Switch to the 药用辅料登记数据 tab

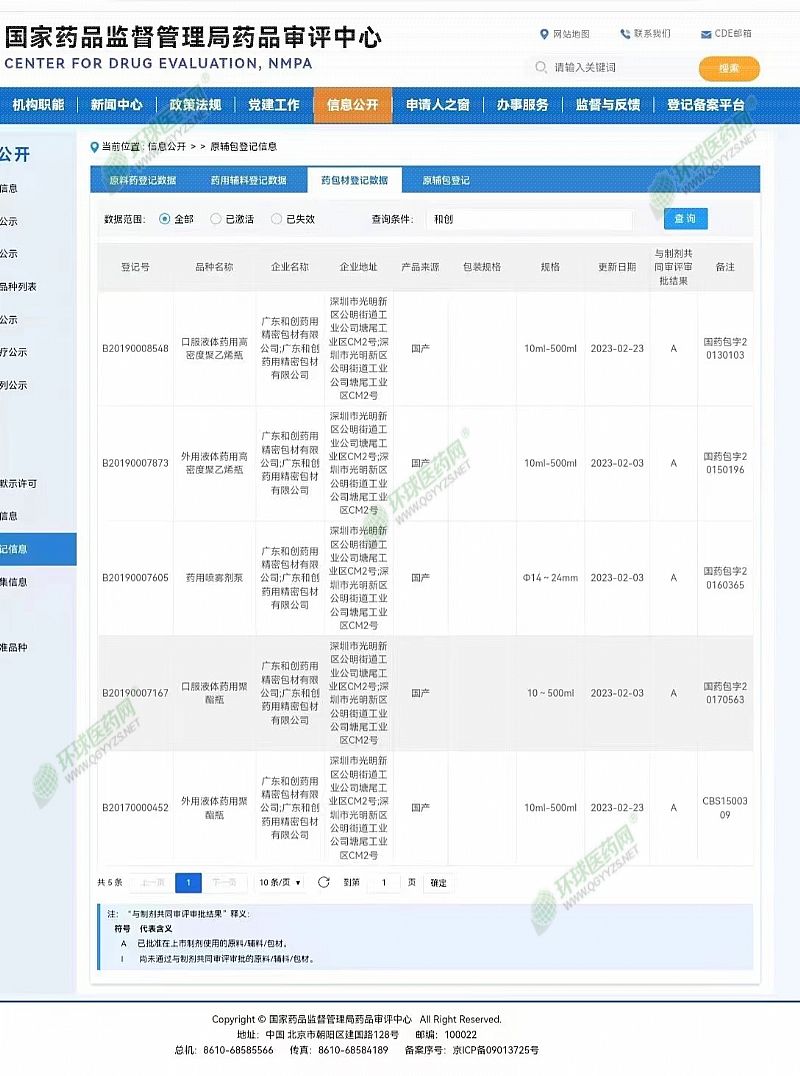click(x=248, y=181)
